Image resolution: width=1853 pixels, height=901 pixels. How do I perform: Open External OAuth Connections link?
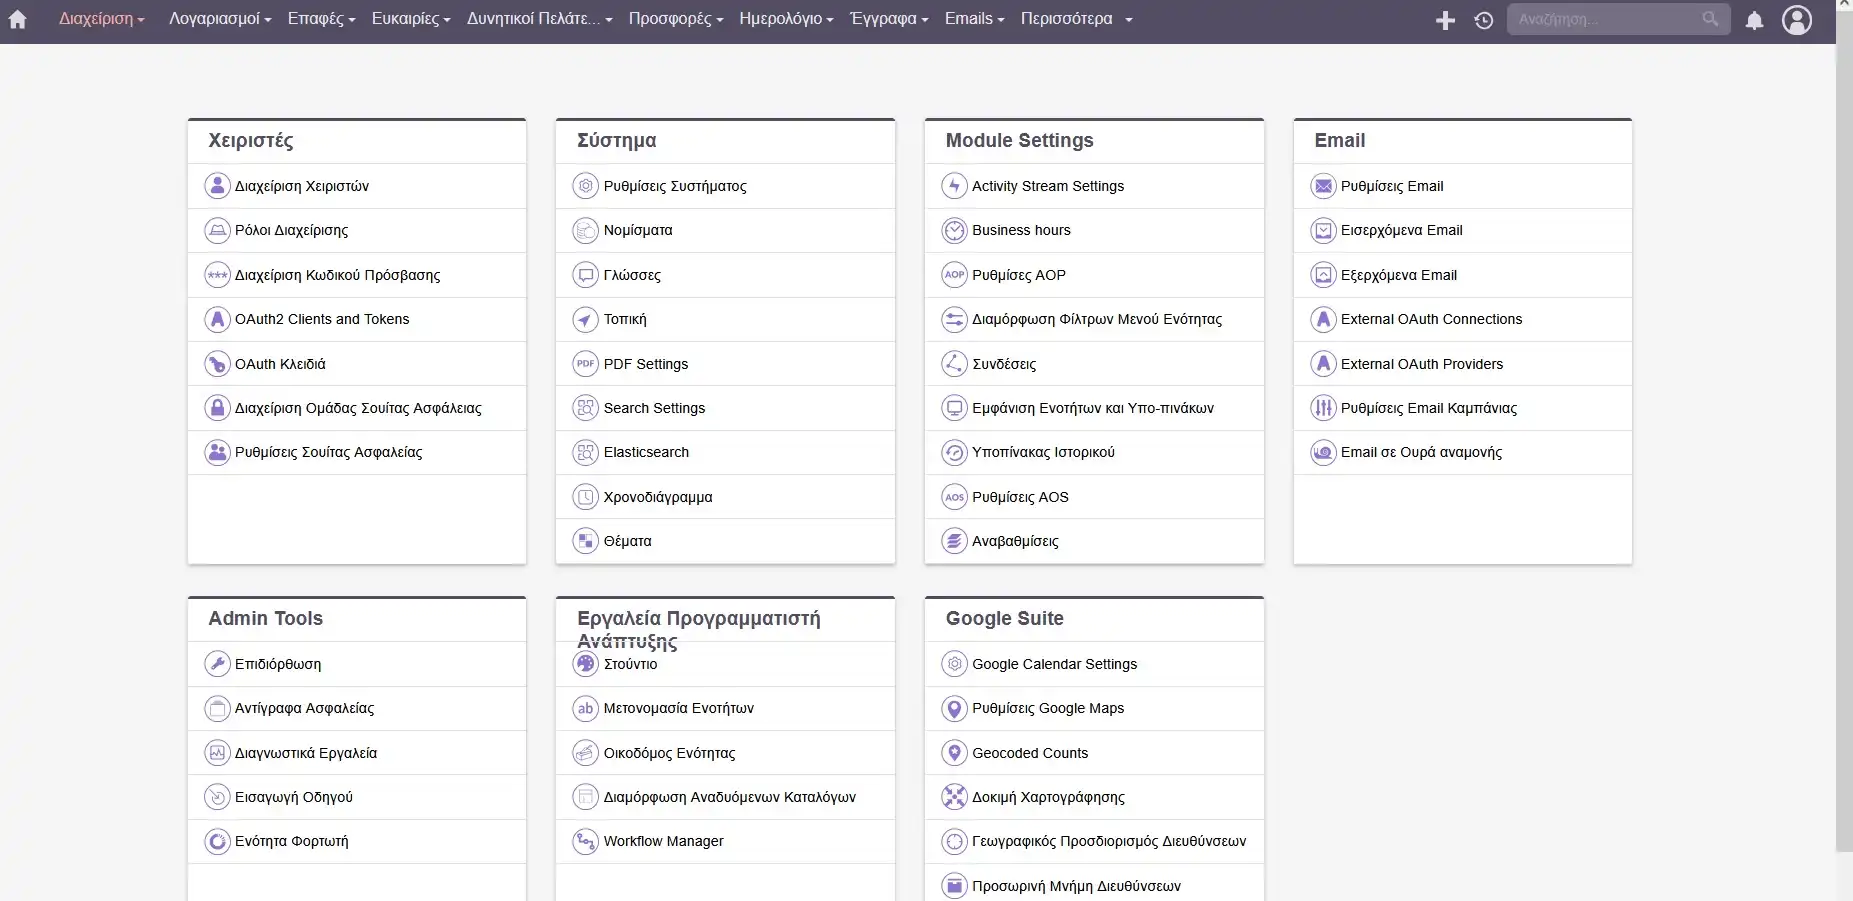(x=1431, y=319)
